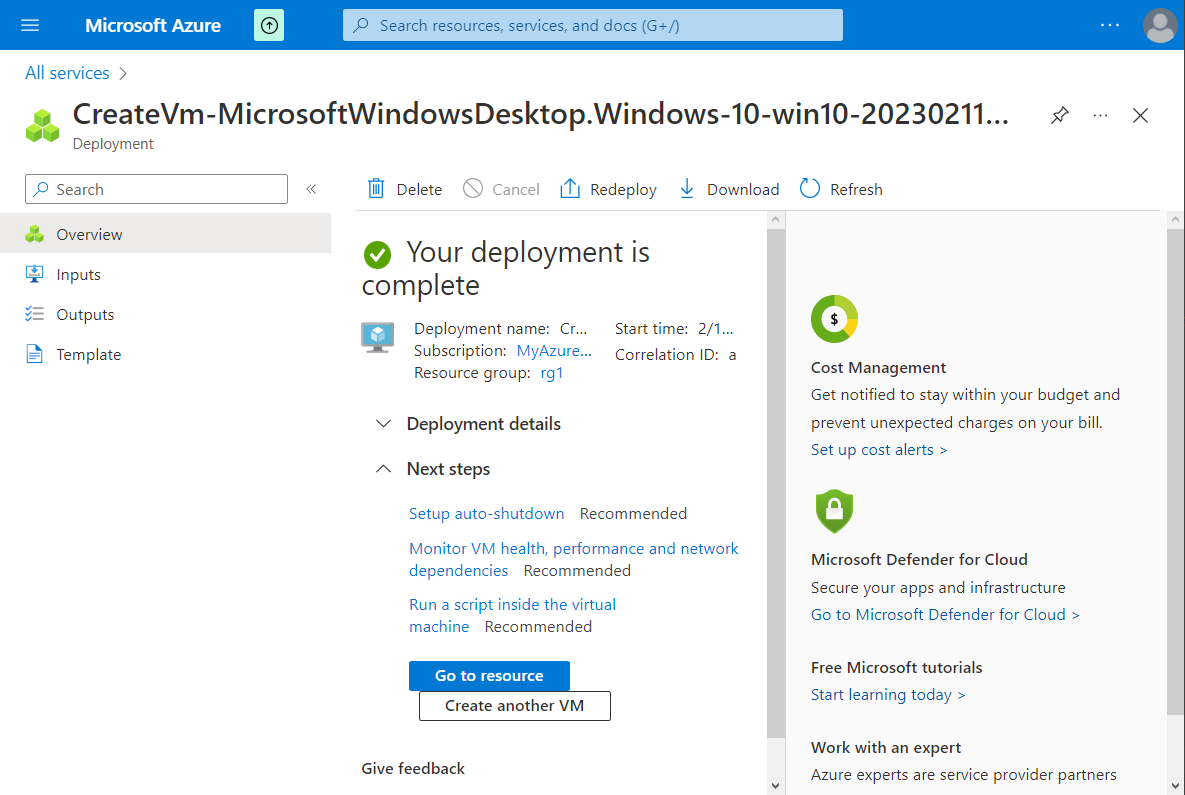
Task: Click the left menu Search box
Action: tap(156, 189)
